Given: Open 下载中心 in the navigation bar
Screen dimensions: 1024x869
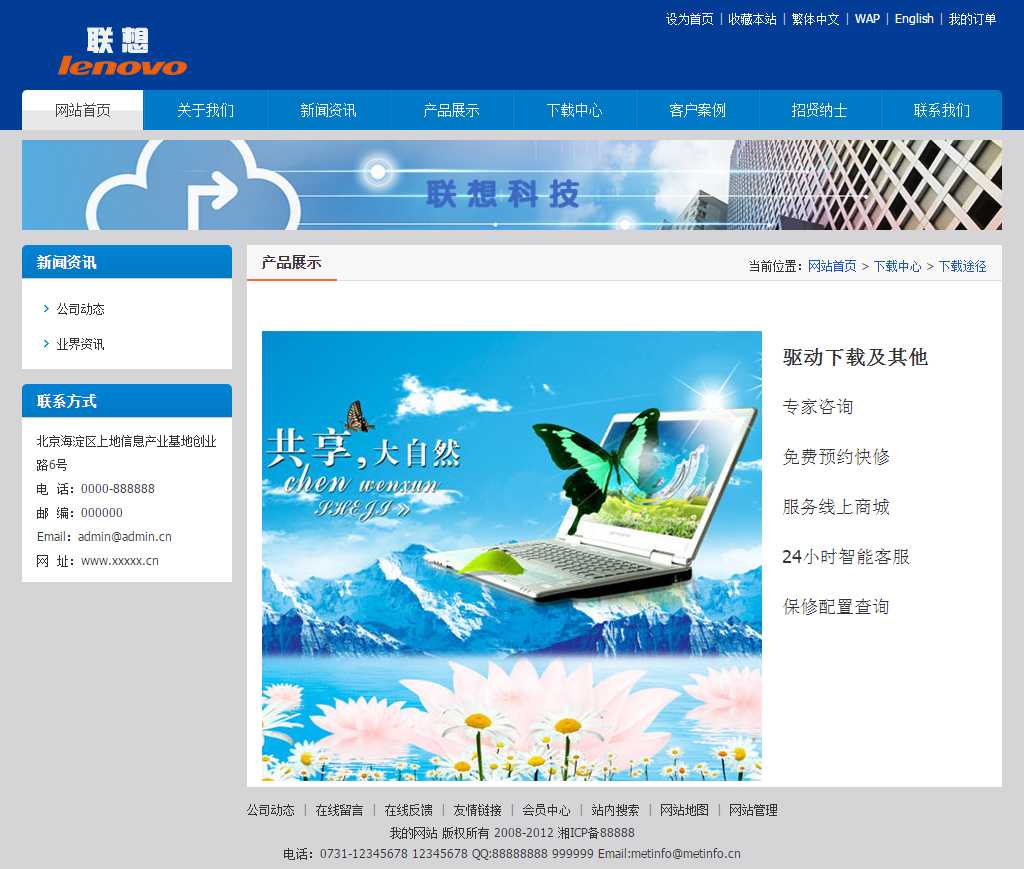Looking at the screenshot, I should 574,110.
